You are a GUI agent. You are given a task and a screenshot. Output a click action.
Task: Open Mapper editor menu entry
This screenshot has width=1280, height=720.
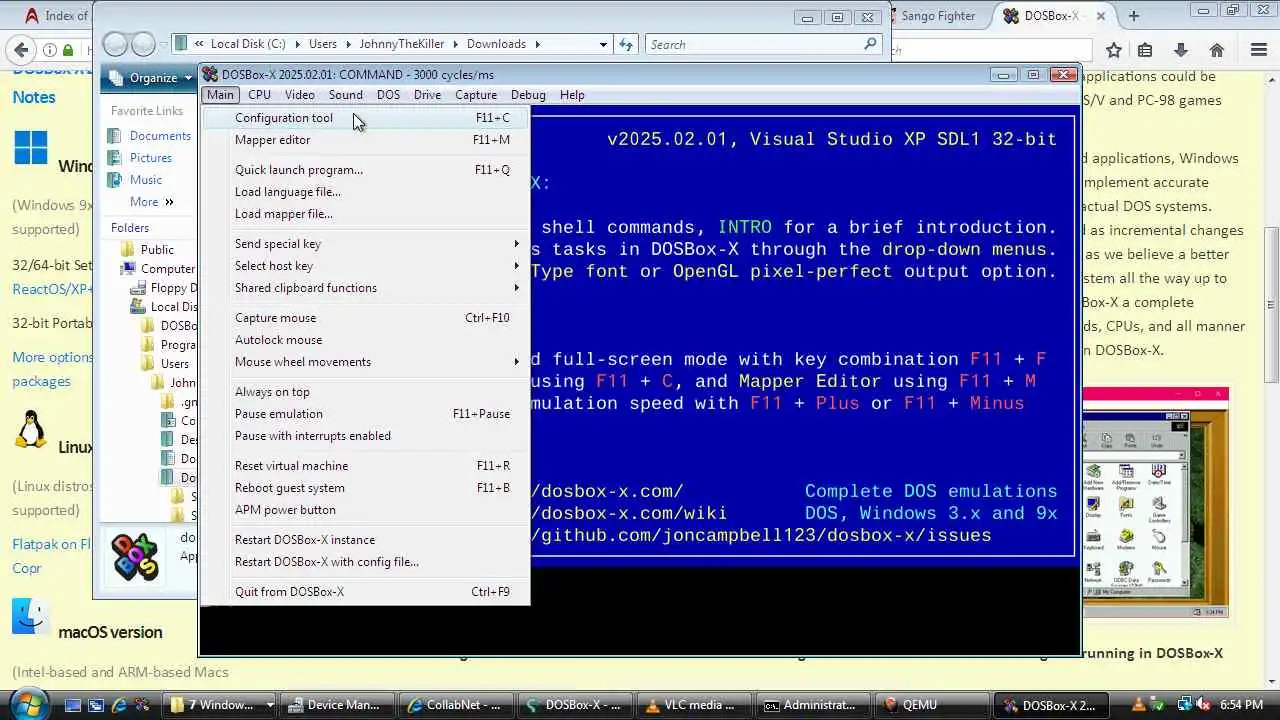(366, 140)
